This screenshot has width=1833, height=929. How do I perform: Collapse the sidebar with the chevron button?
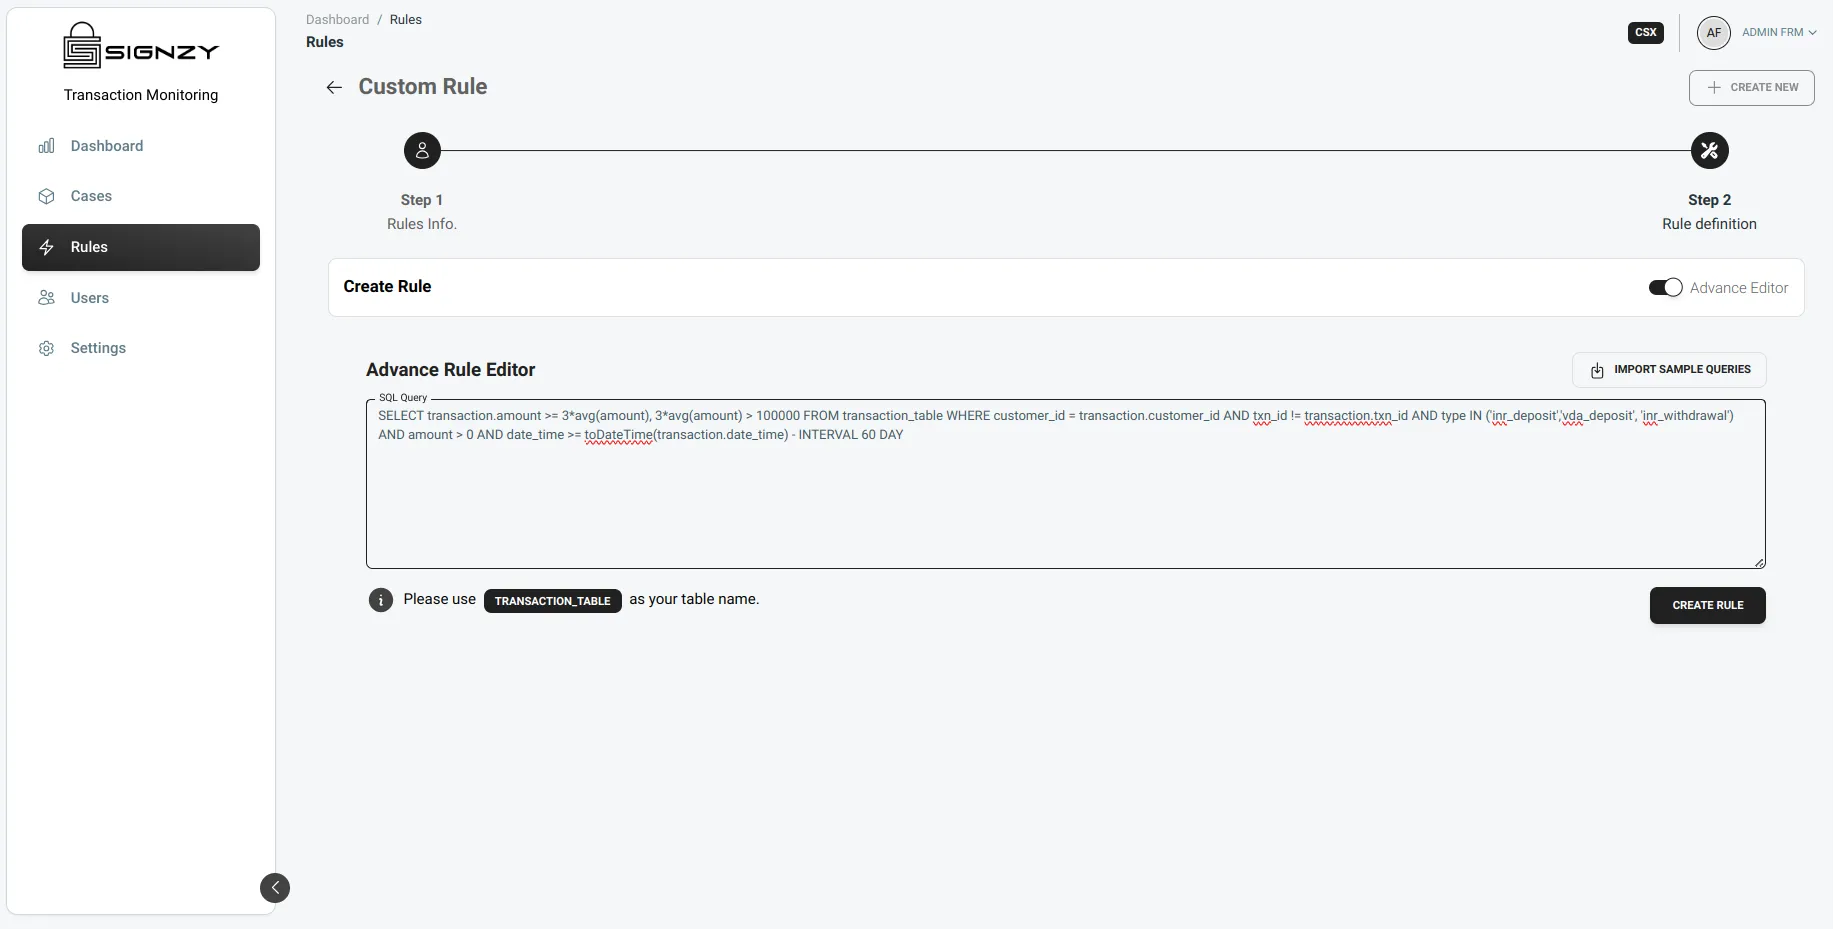pos(275,888)
